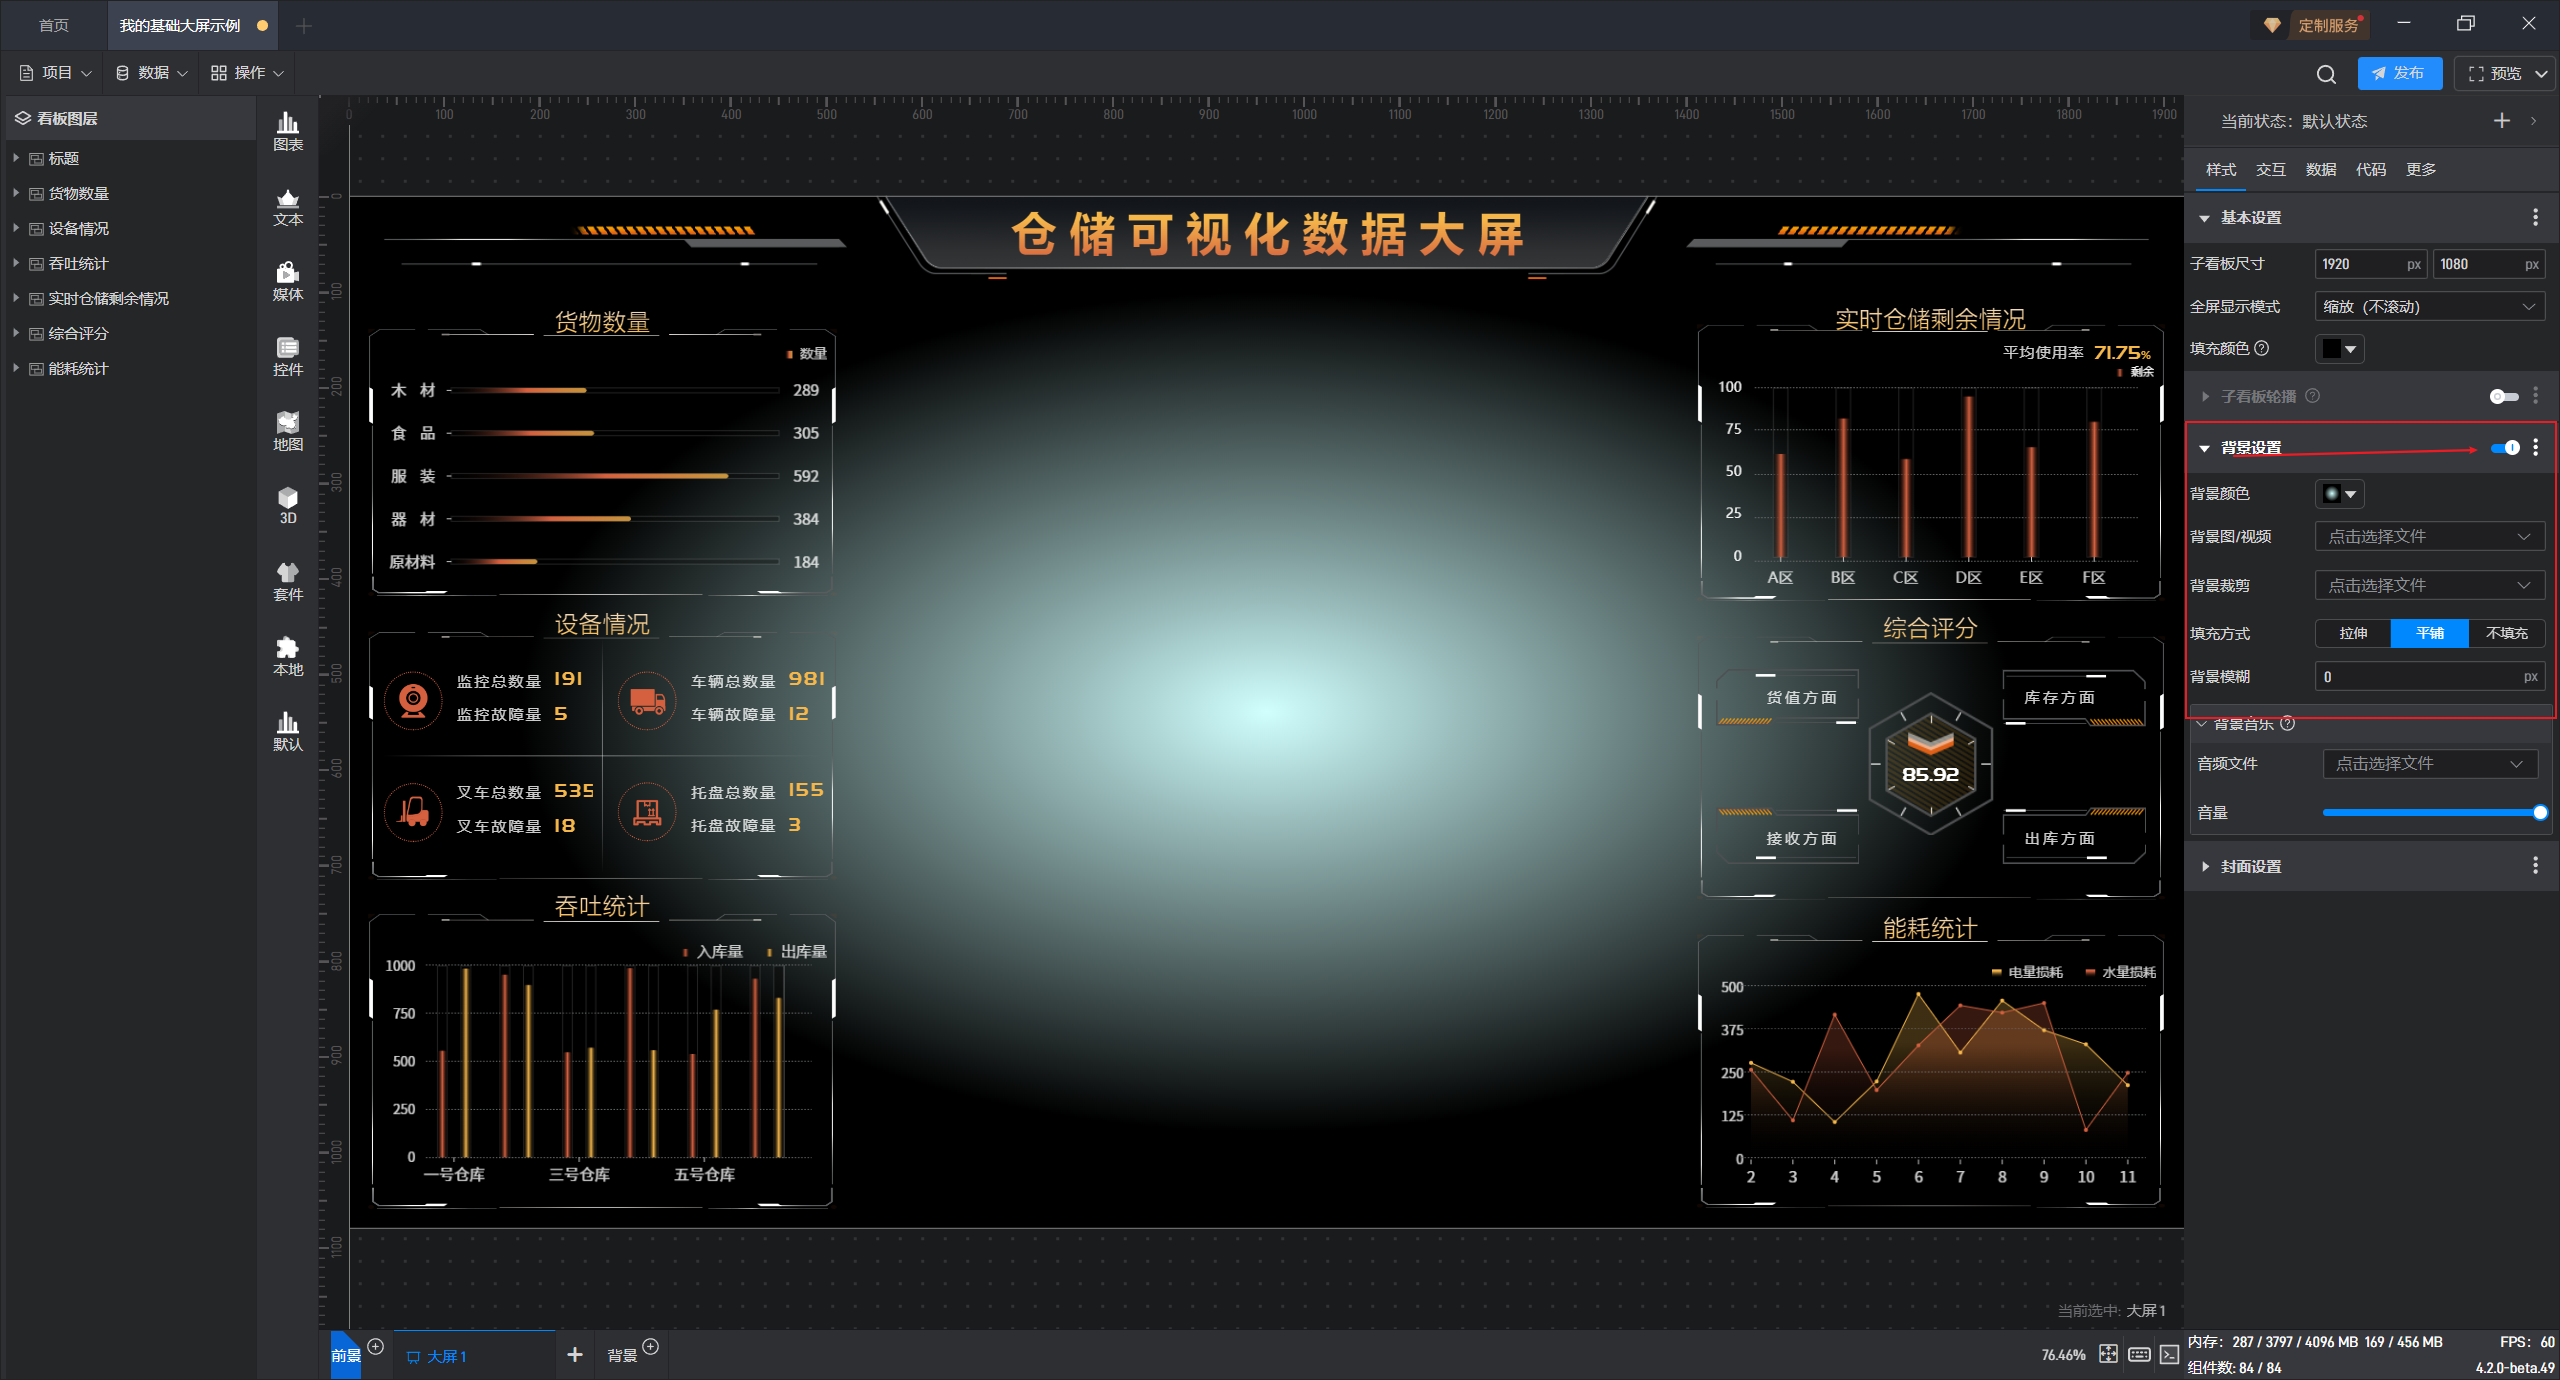Select 拉伸 fill mode option
2560x1380 pixels.
tap(2353, 633)
